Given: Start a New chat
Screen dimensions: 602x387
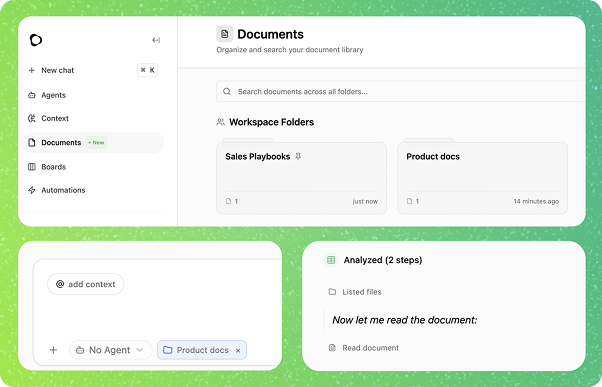Looking at the screenshot, I should (x=58, y=70).
